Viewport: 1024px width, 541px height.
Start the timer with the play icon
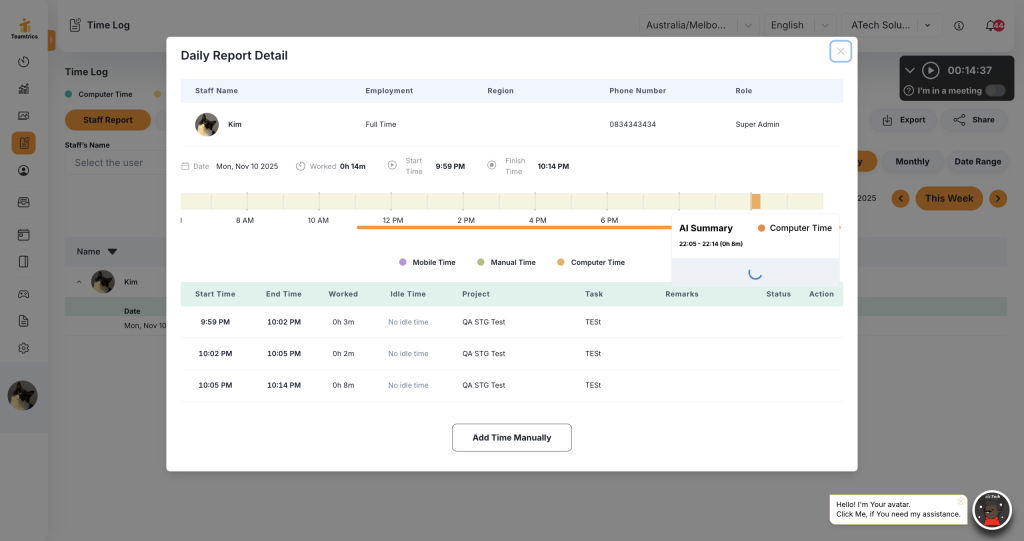pyautogui.click(x=931, y=70)
